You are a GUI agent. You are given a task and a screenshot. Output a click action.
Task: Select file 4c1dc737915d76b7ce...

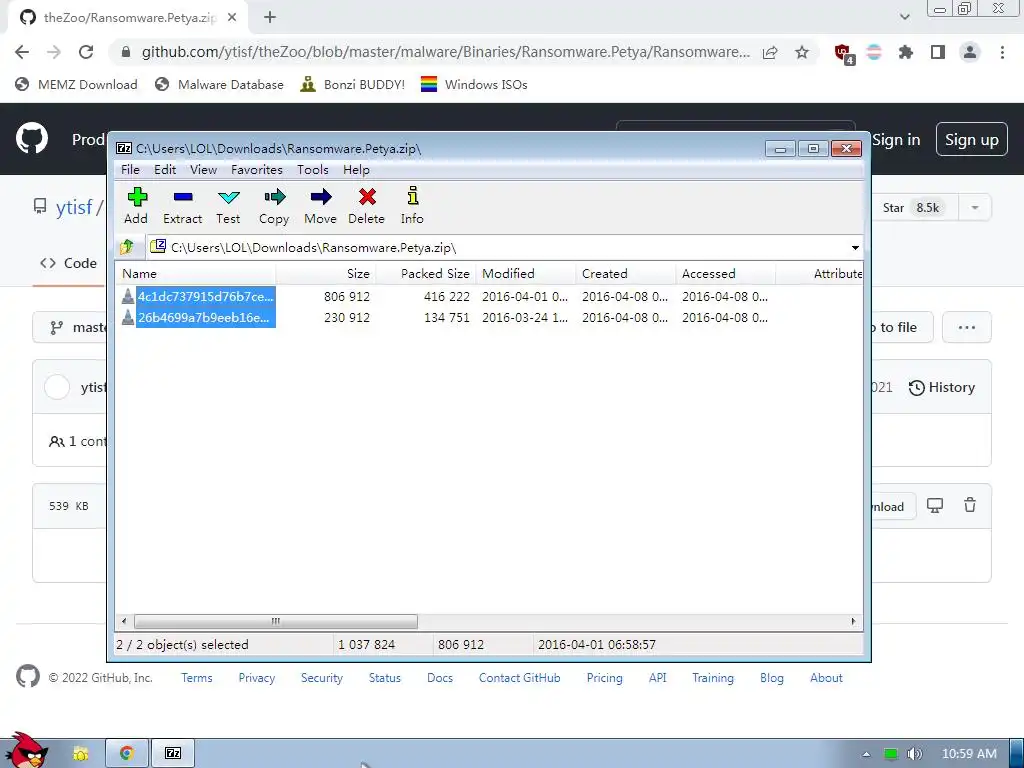(199, 296)
